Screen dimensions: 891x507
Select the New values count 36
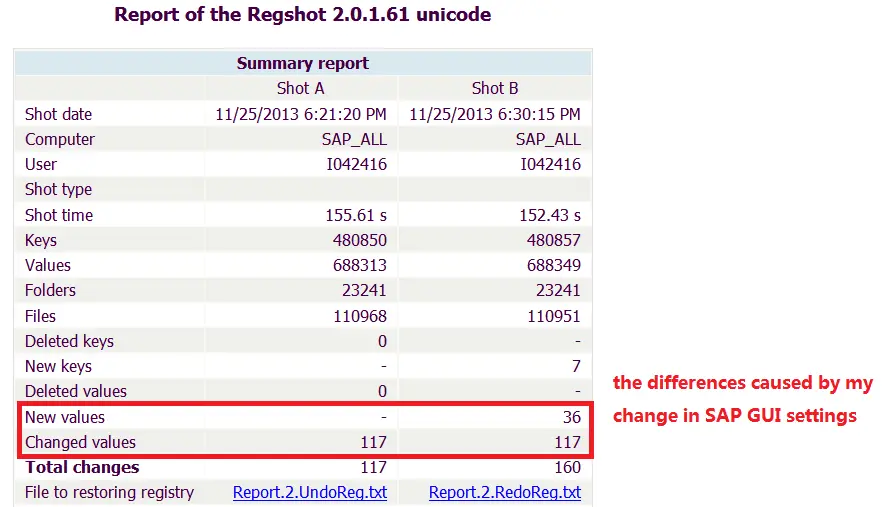pos(572,417)
